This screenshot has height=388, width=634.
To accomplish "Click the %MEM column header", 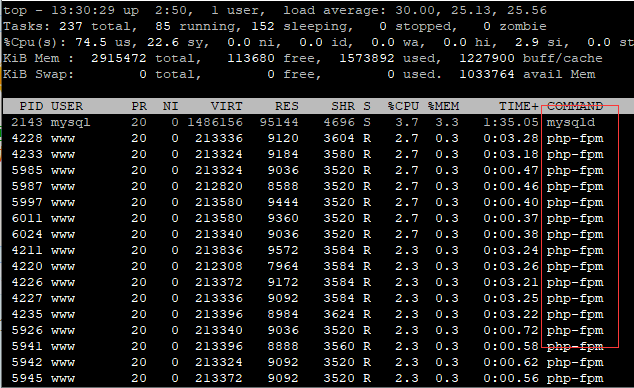I will pos(443,106).
